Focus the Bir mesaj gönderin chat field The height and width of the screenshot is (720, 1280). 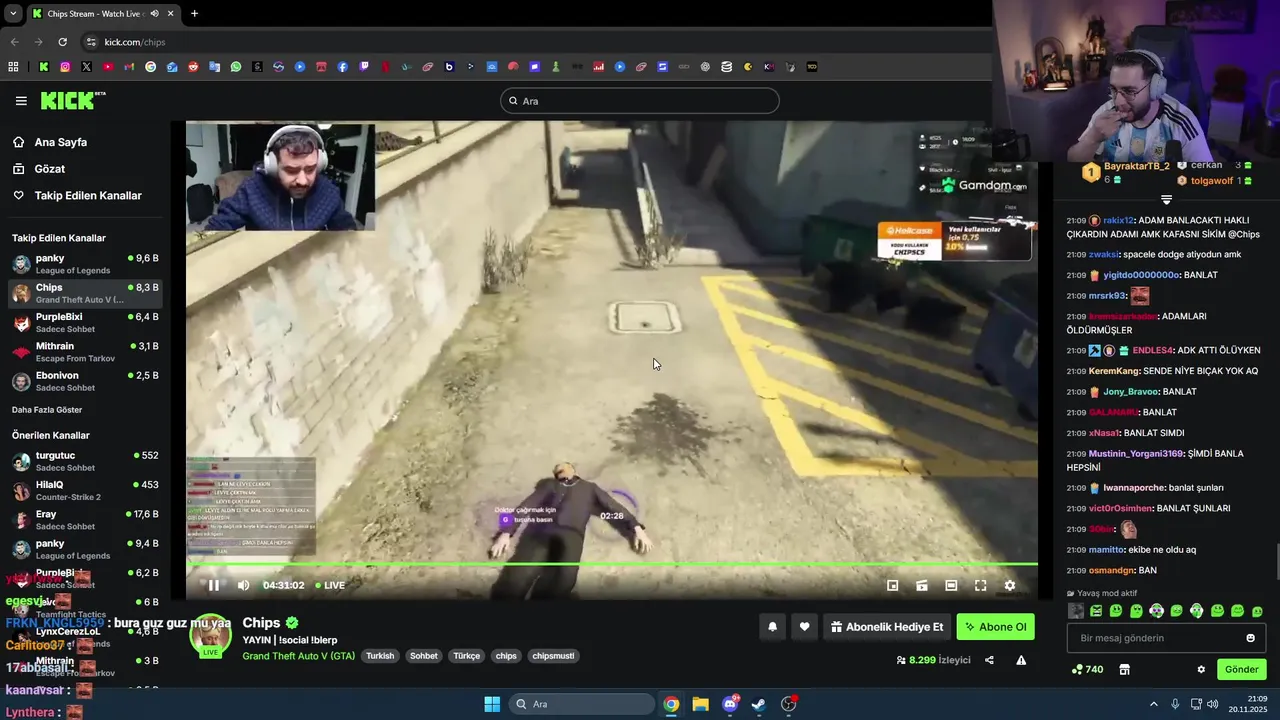click(x=1166, y=638)
